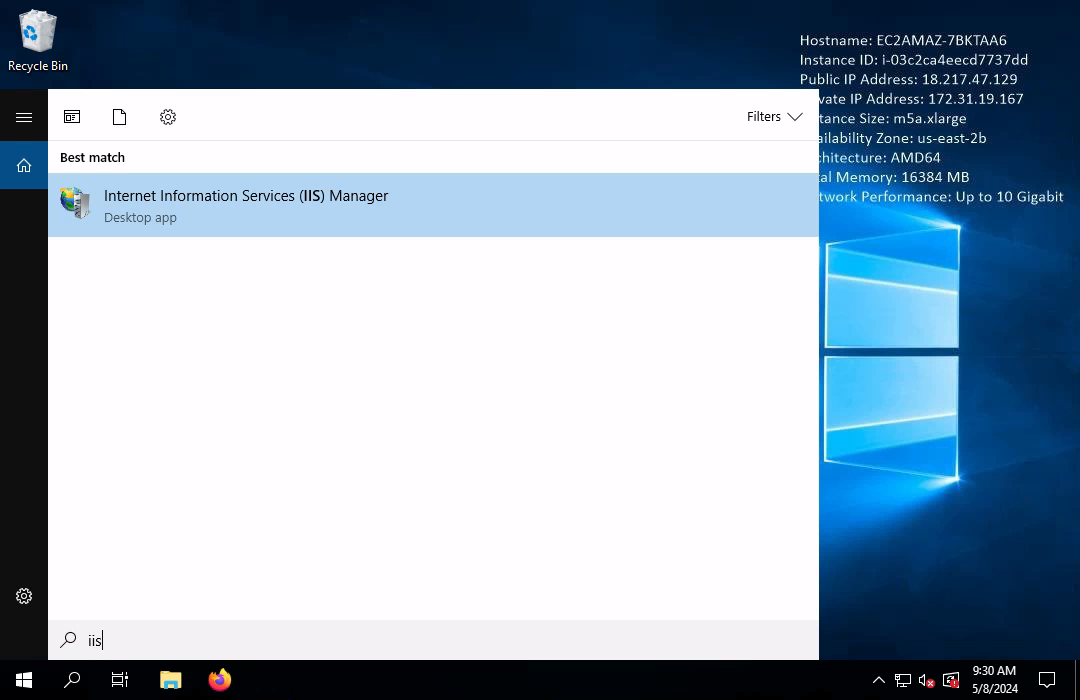Open Task View from the taskbar
The height and width of the screenshot is (700, 1080).
click(120, 680)
